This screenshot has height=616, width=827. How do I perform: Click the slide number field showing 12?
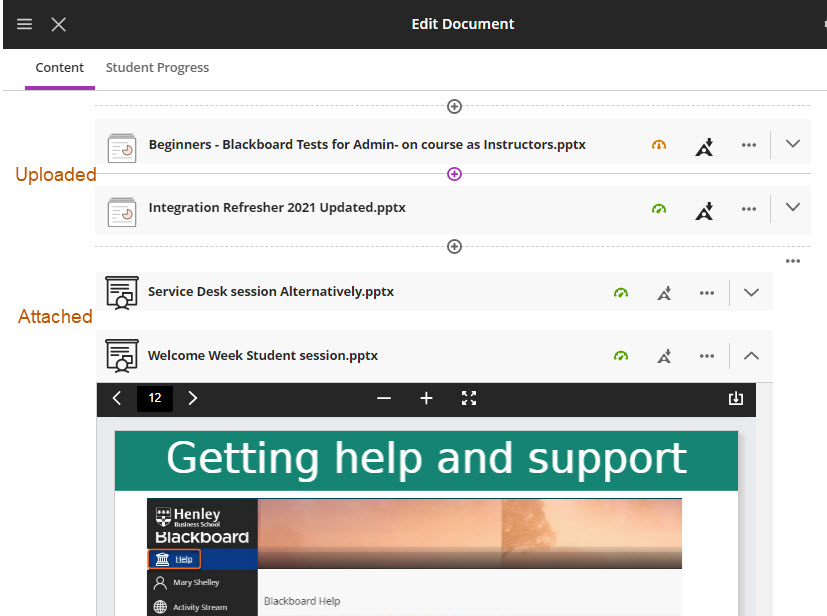pyautogui.click(x=155, y=398)
